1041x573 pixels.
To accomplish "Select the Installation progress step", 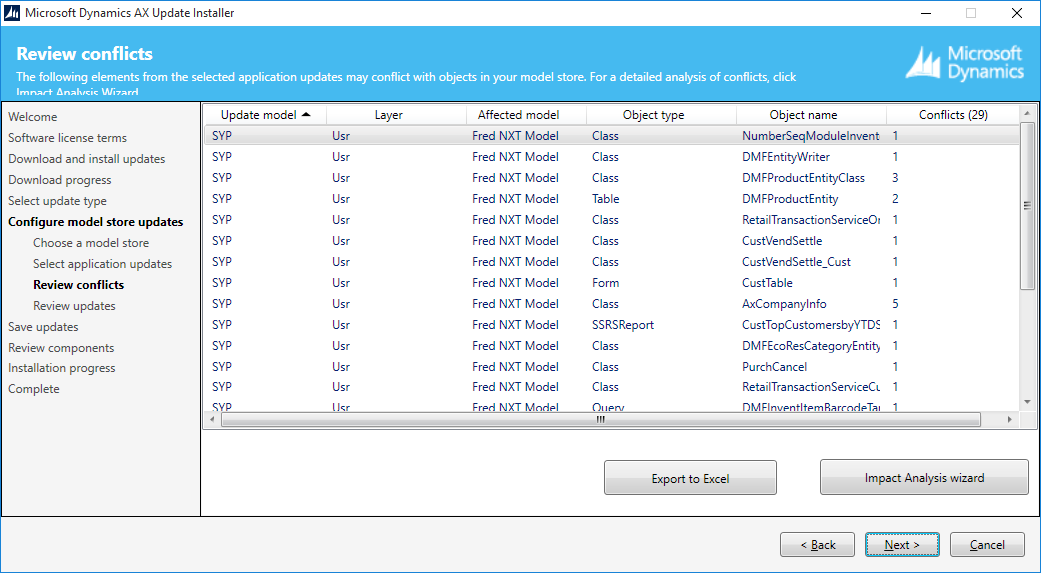I will click(x=62, y=368).
